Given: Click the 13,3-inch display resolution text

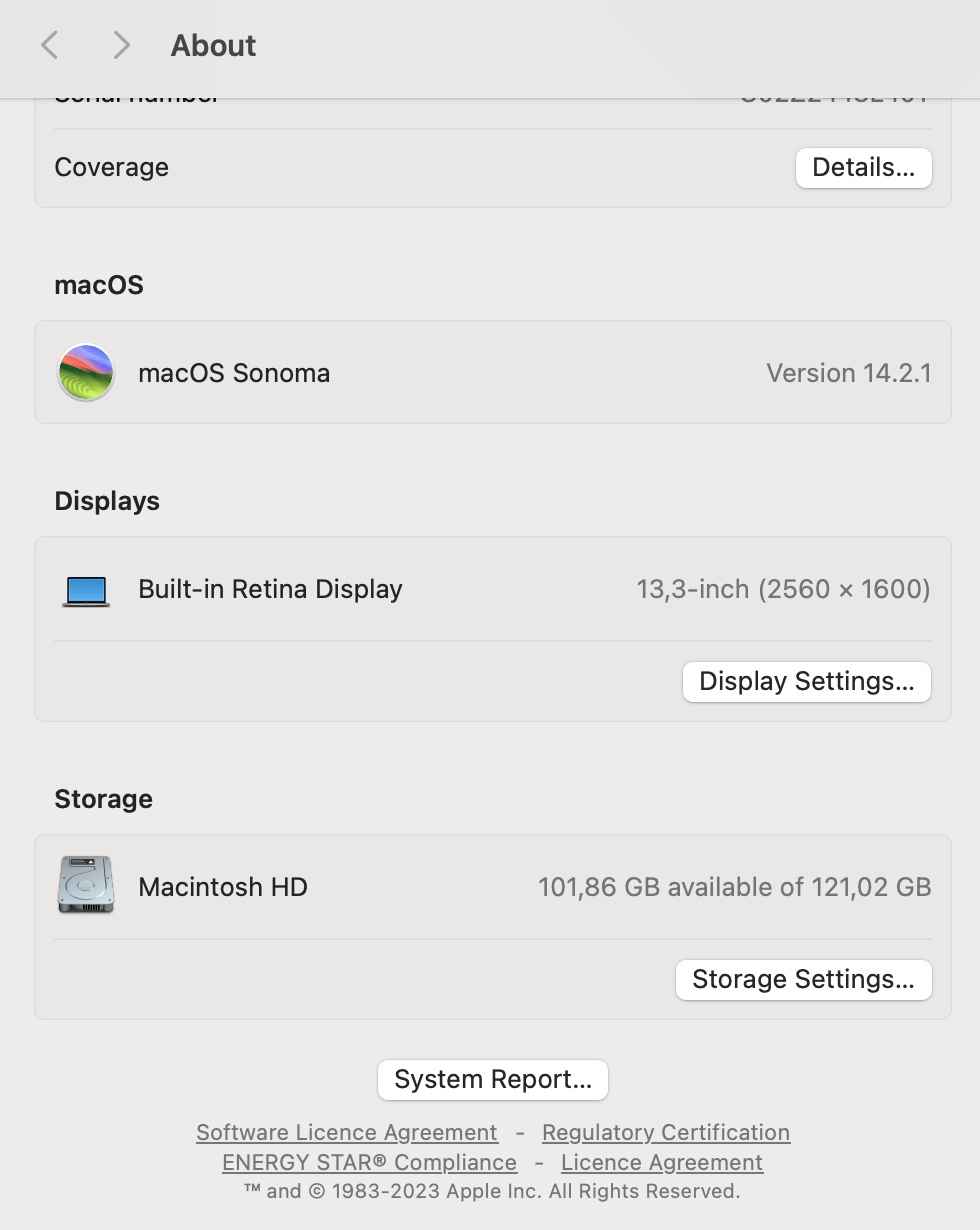Looking at the screenshot, I should [x=783, y=589].
